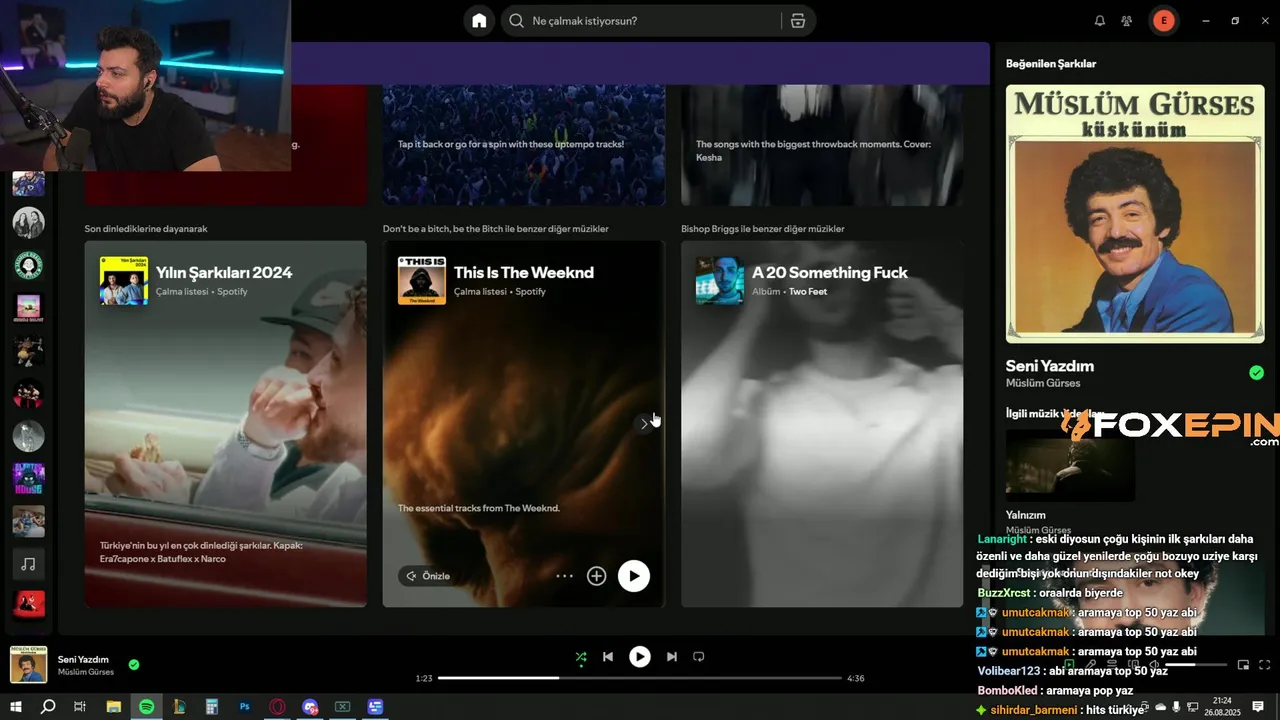Open Opera browser from taskbar
The image size is (1280, 720).
click(x=277, y=706)
